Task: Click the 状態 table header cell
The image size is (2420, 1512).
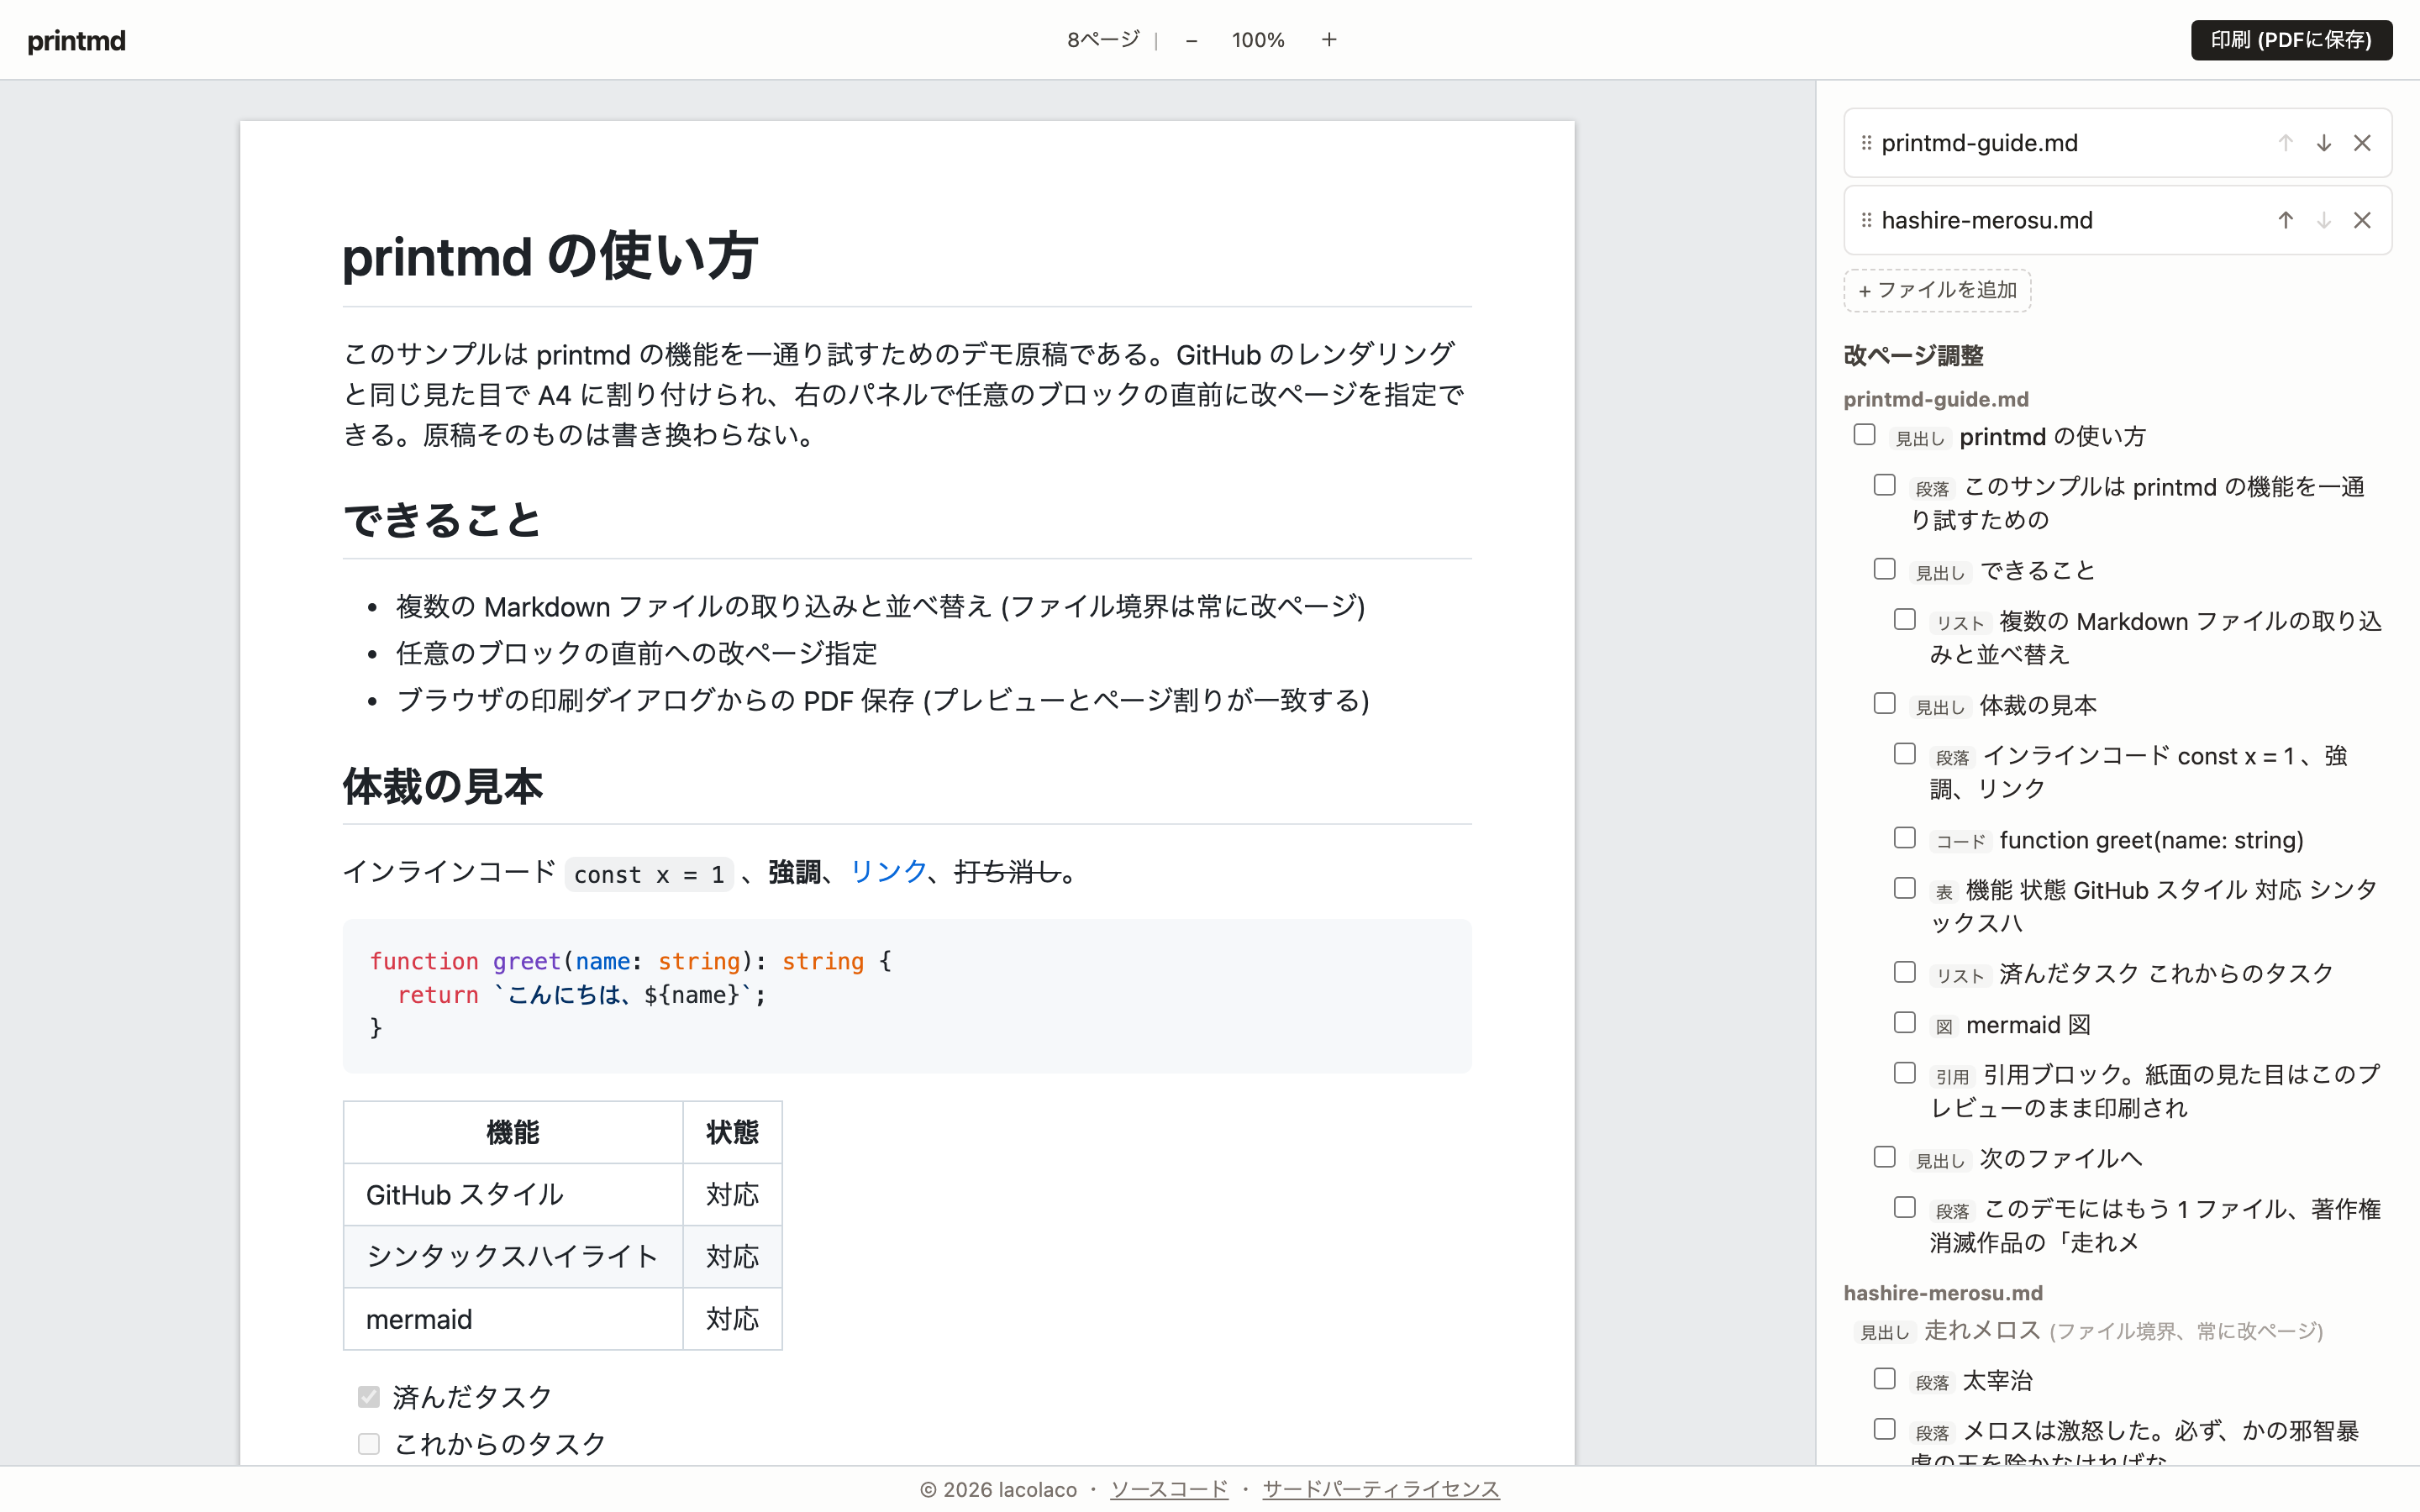Action: coord(732,1133)
